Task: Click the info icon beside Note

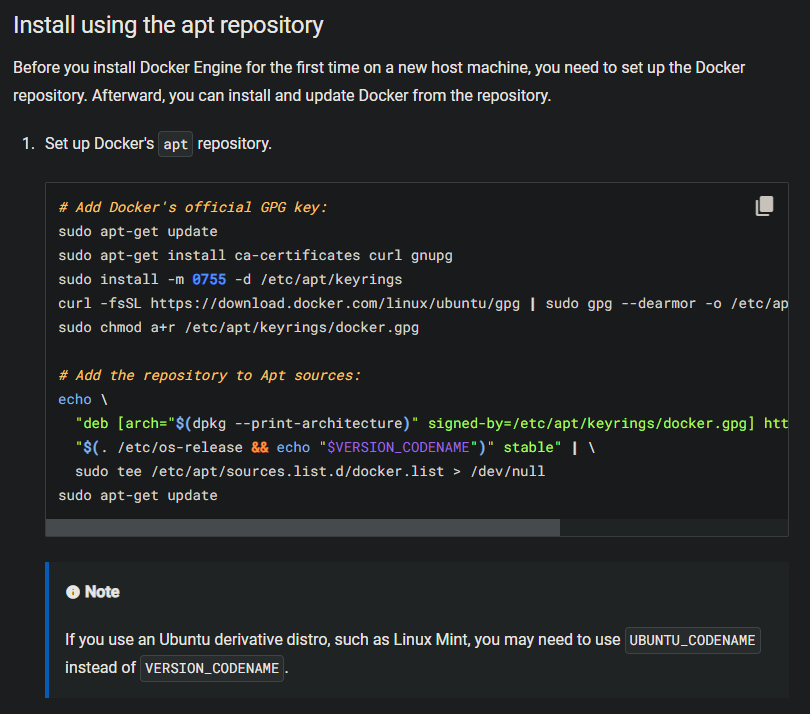Action: (73, 592)
